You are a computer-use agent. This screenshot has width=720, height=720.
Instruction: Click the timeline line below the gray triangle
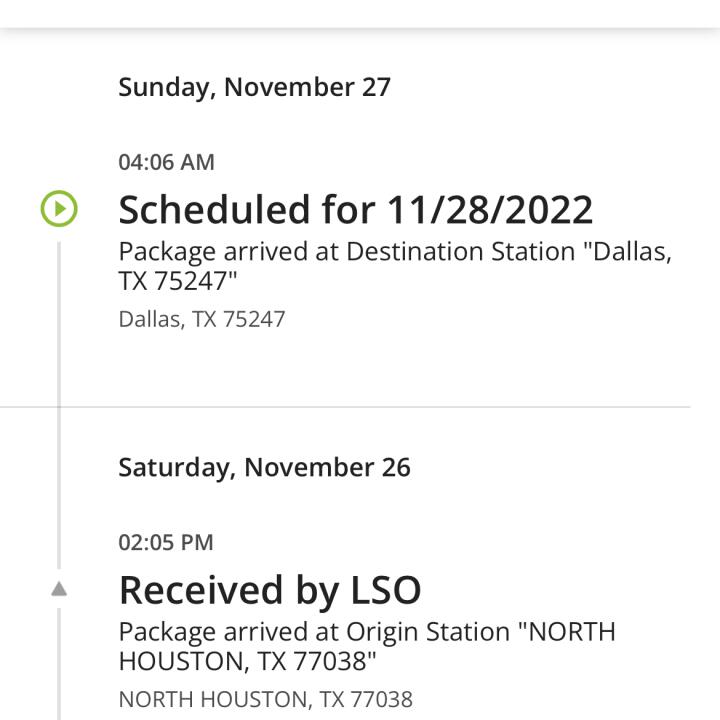click(59, 660)
